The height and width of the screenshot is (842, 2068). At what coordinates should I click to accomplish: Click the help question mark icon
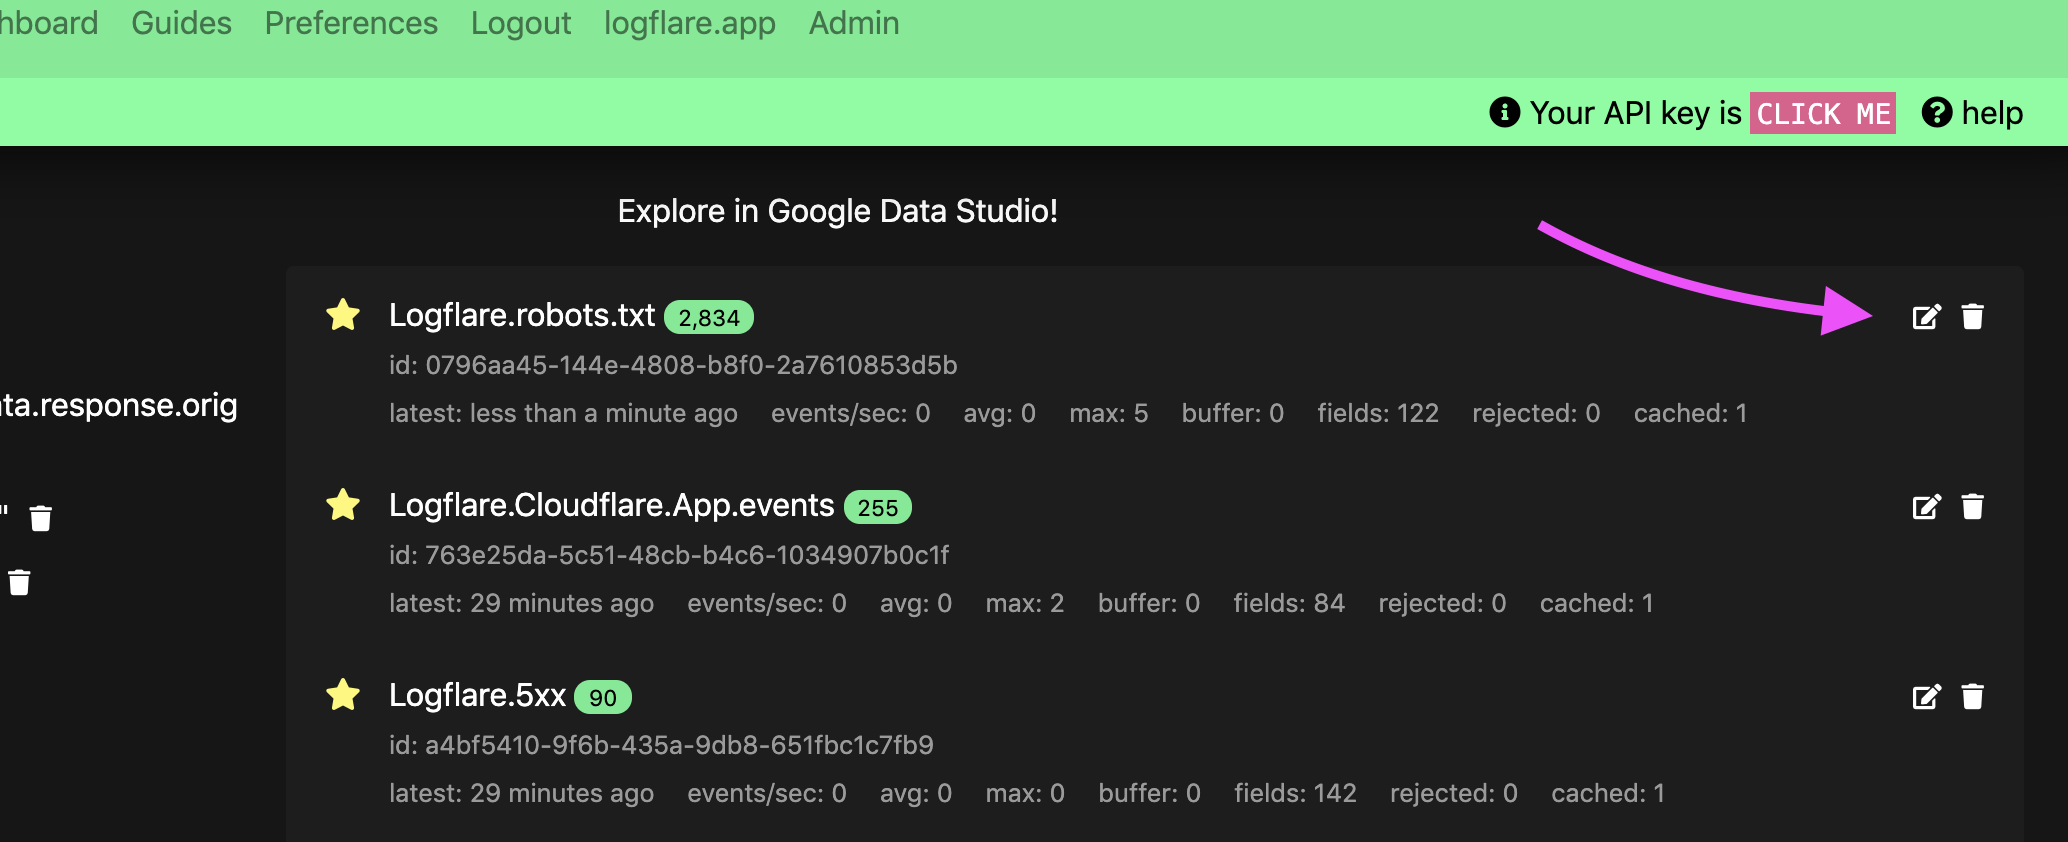tap(1936, 113)
